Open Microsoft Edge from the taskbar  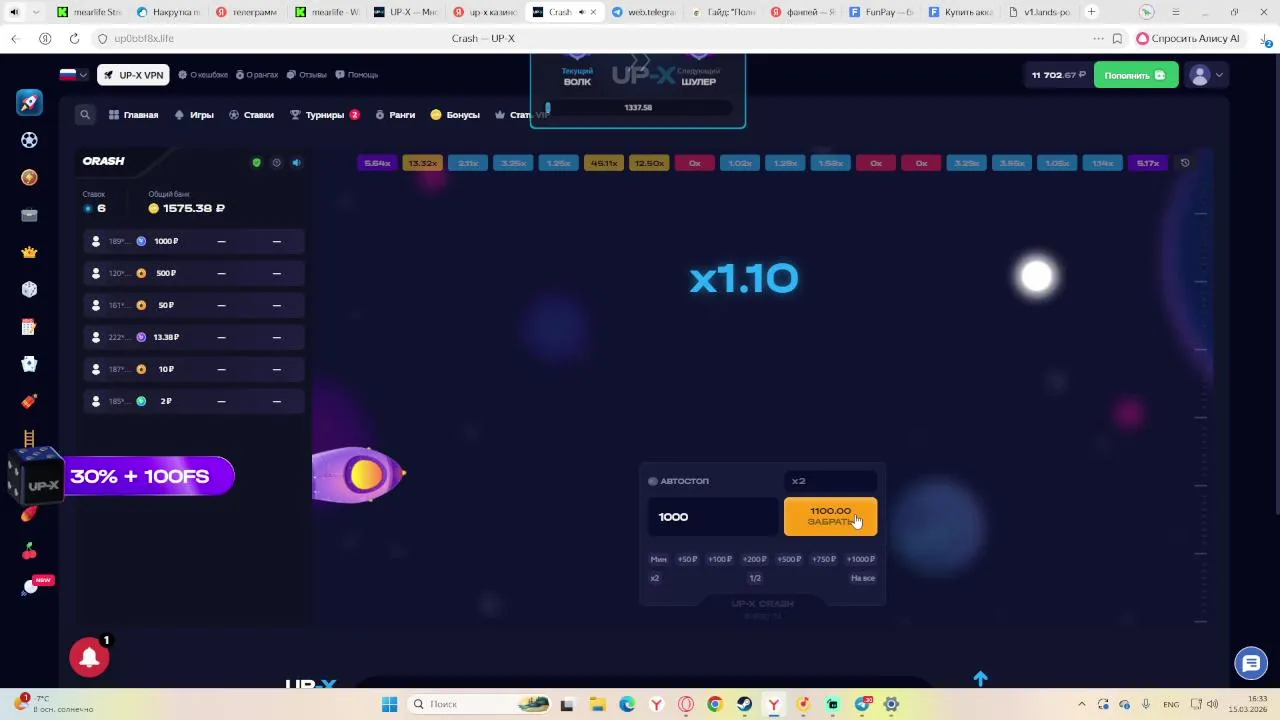point(627,704)
